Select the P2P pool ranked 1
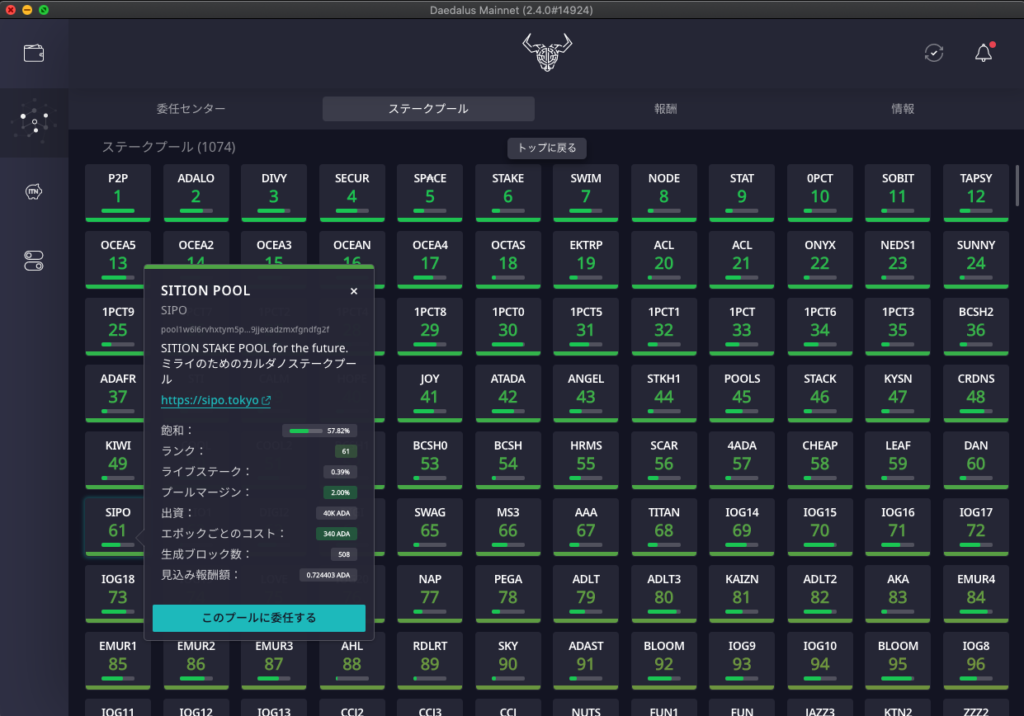 point(118,191)
